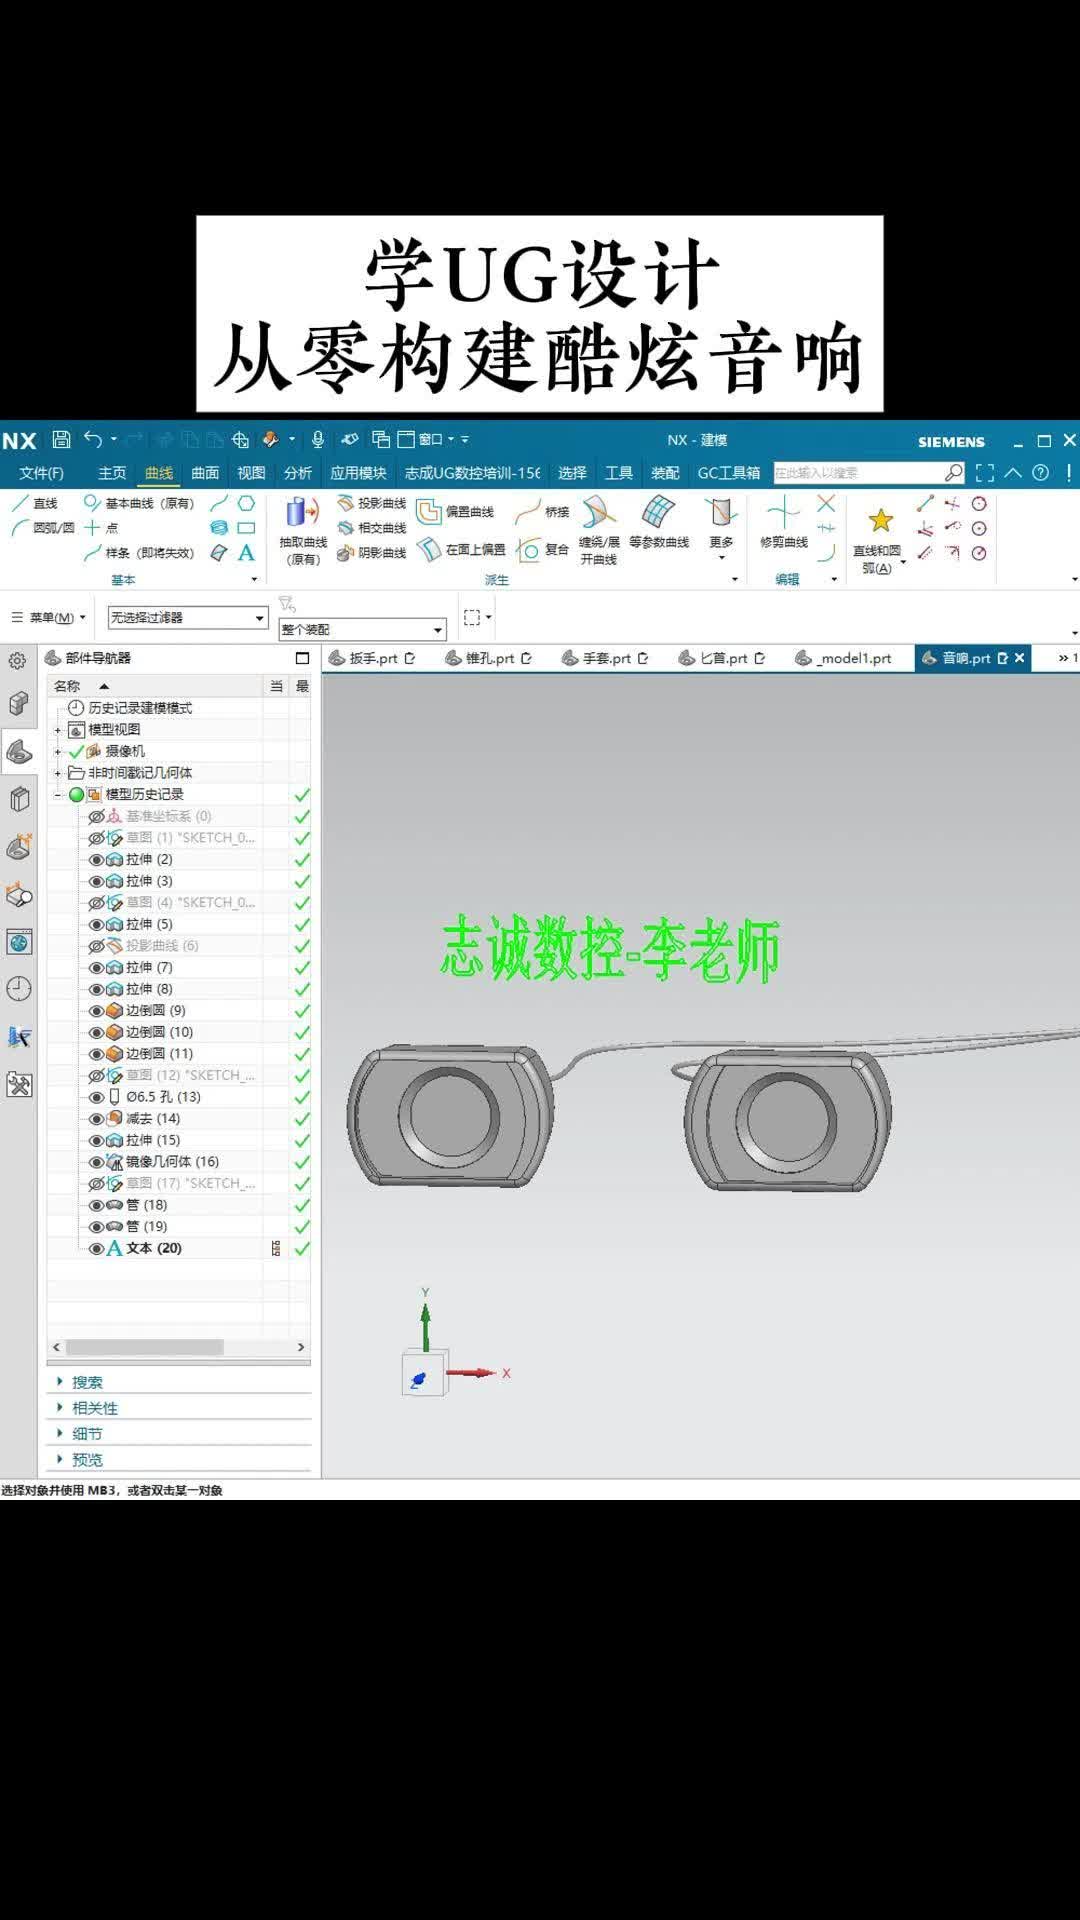Select the 非时间戳记几何体 tree row
This screenshot has height=1920, width=1080.
pyautogui.click(x=140, y=773)
